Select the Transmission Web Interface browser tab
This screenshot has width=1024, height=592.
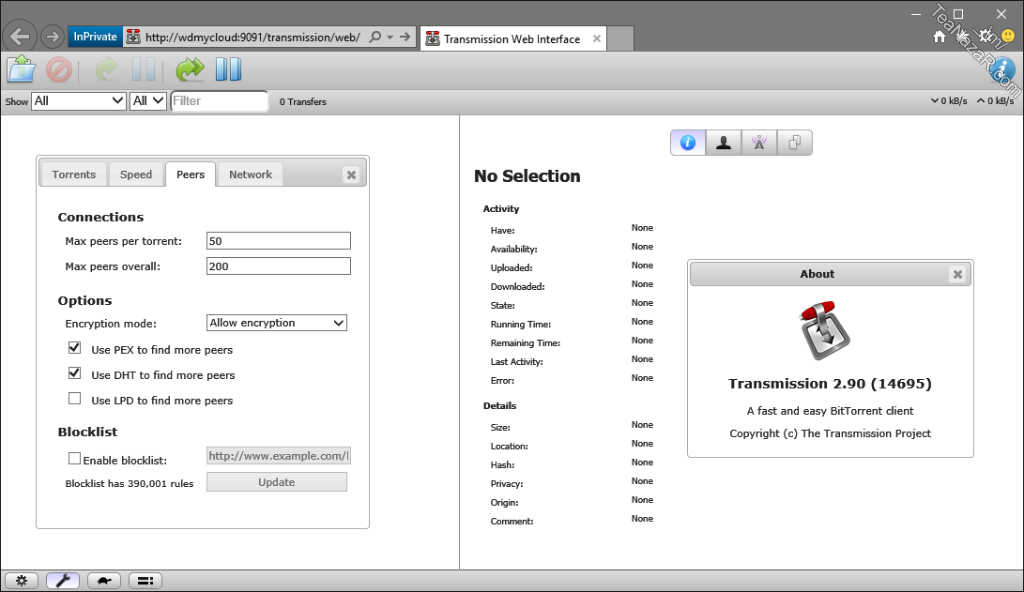pos(512,39)
